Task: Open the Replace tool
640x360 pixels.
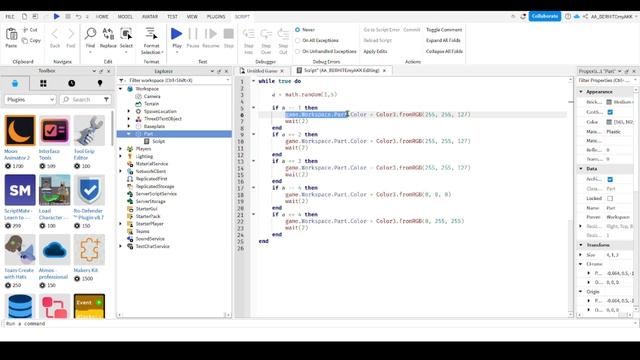Action: click(108, 34)
